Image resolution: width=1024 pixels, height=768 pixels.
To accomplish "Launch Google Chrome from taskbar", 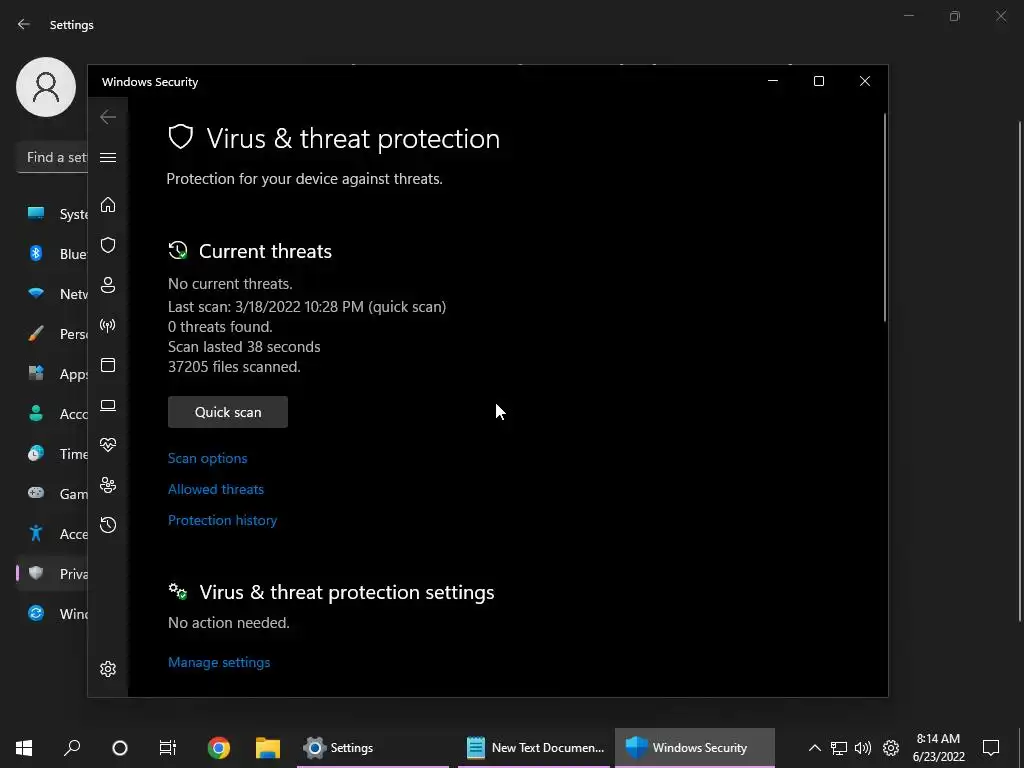I will [219, 748].
